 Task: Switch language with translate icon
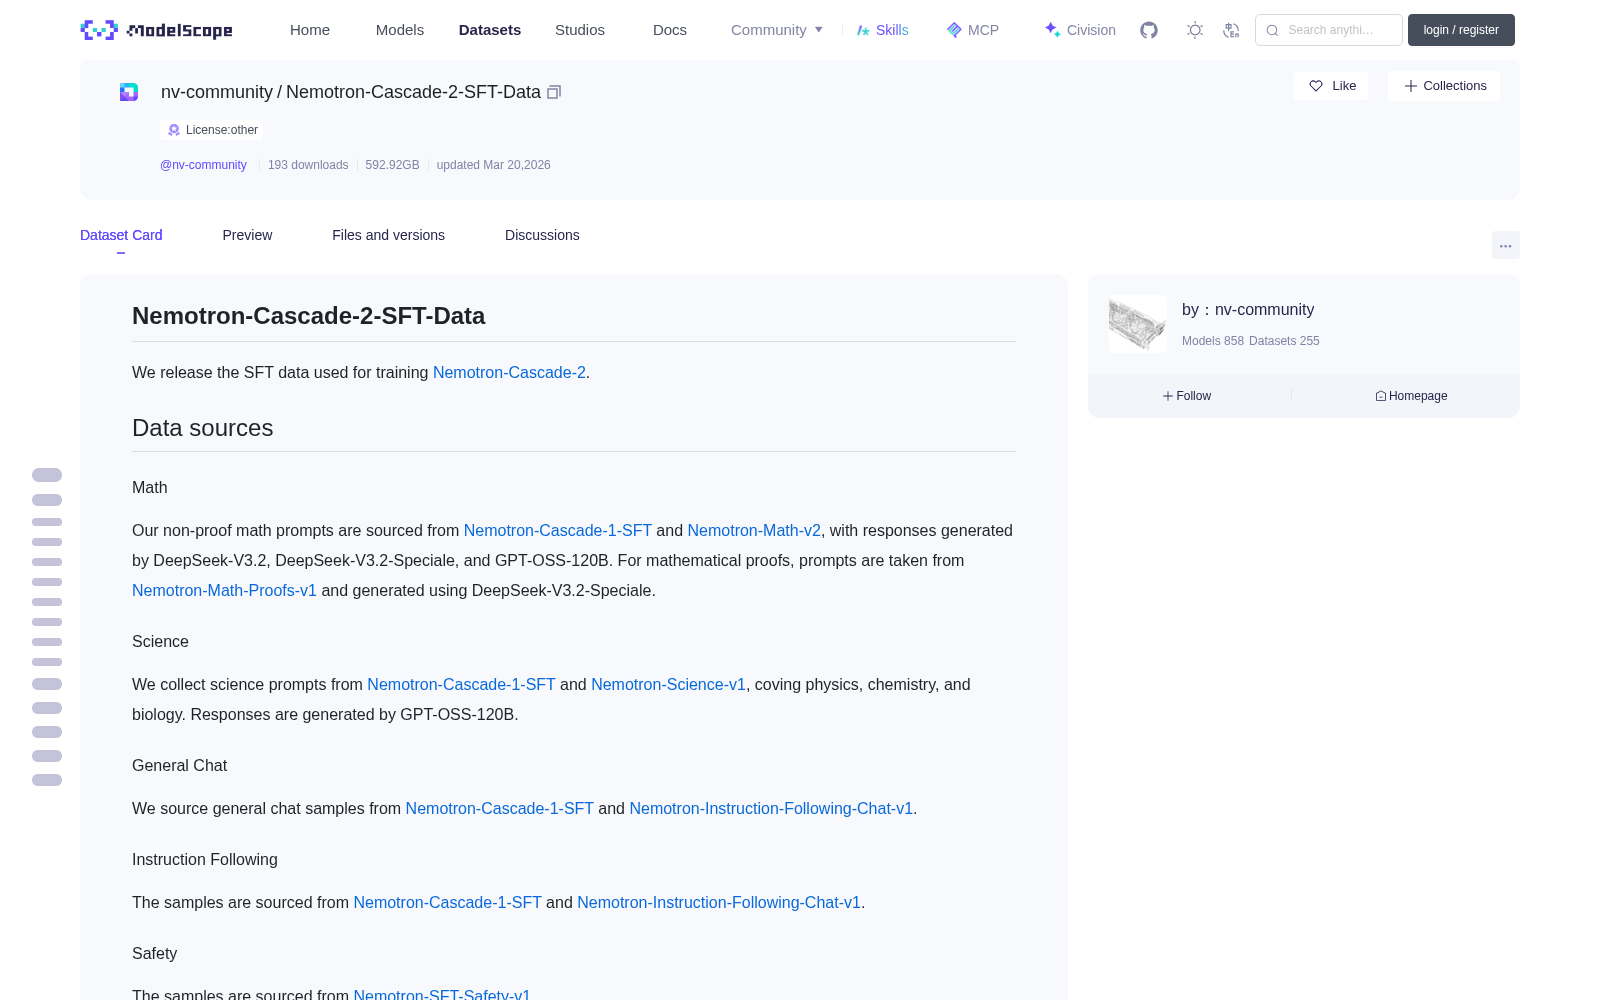(x=1231, y=30)
